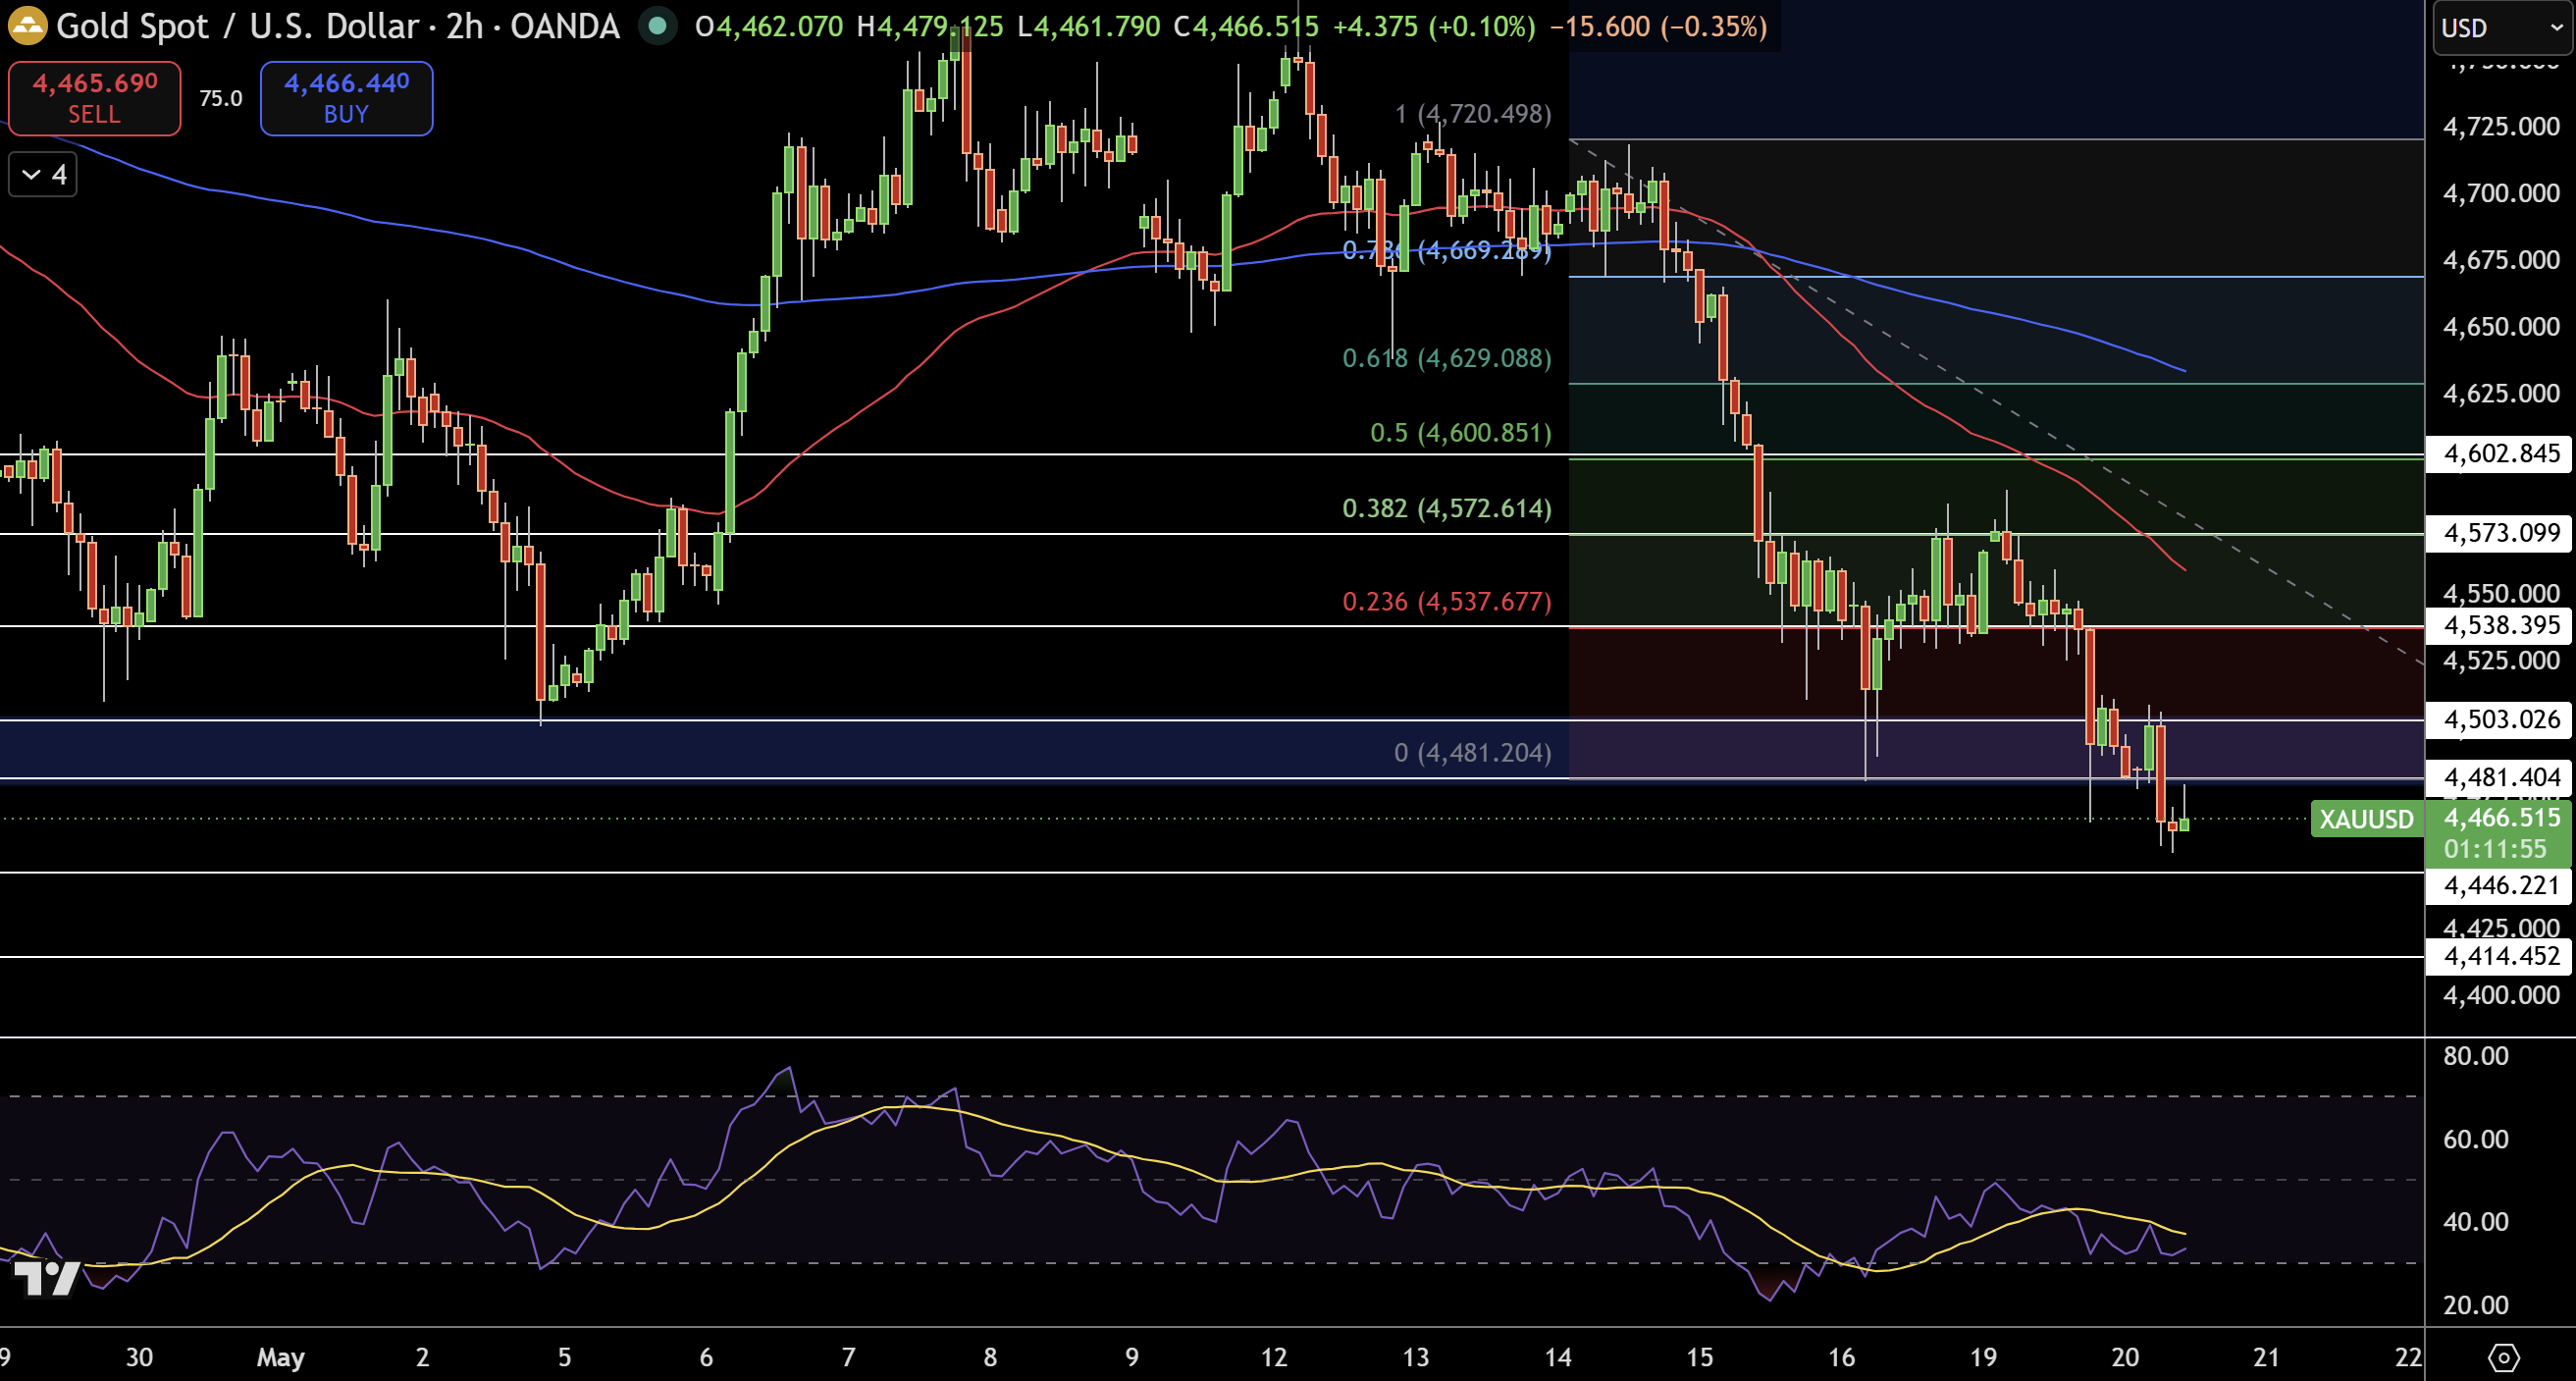Select the 4,538.395 price level label

[2500, 626]
